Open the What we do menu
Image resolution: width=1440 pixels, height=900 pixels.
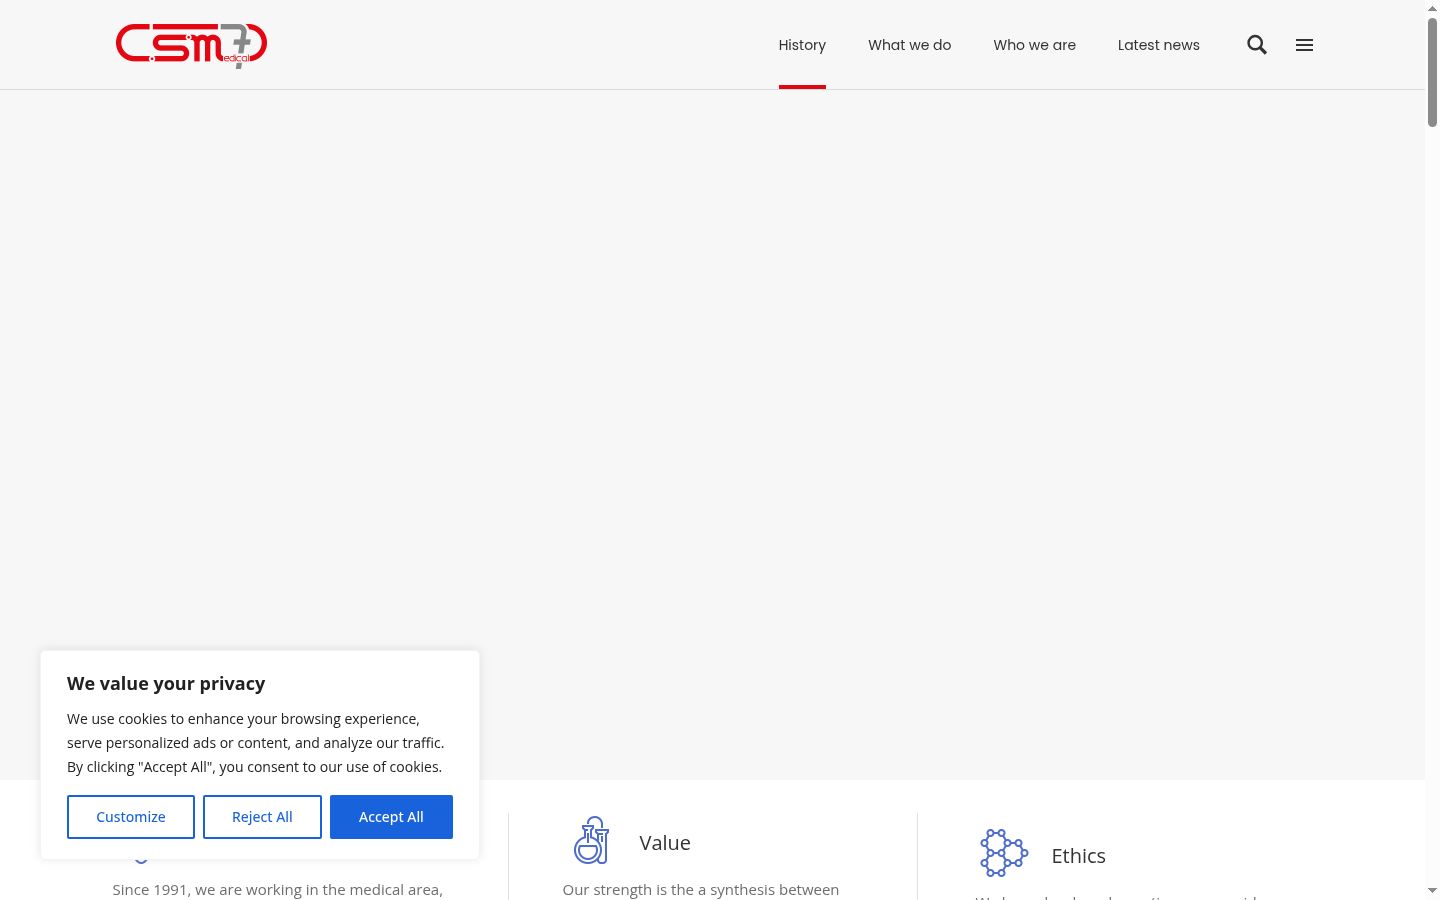[x=909, y=45]
